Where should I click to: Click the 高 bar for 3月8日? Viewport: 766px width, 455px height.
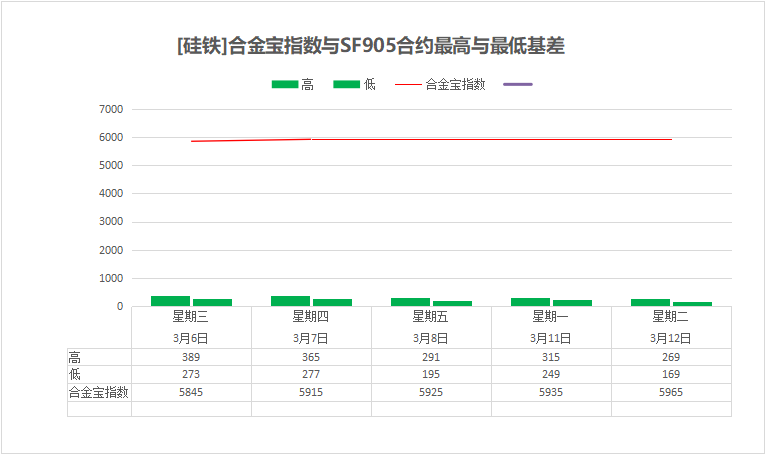click(x=410, y=302)
